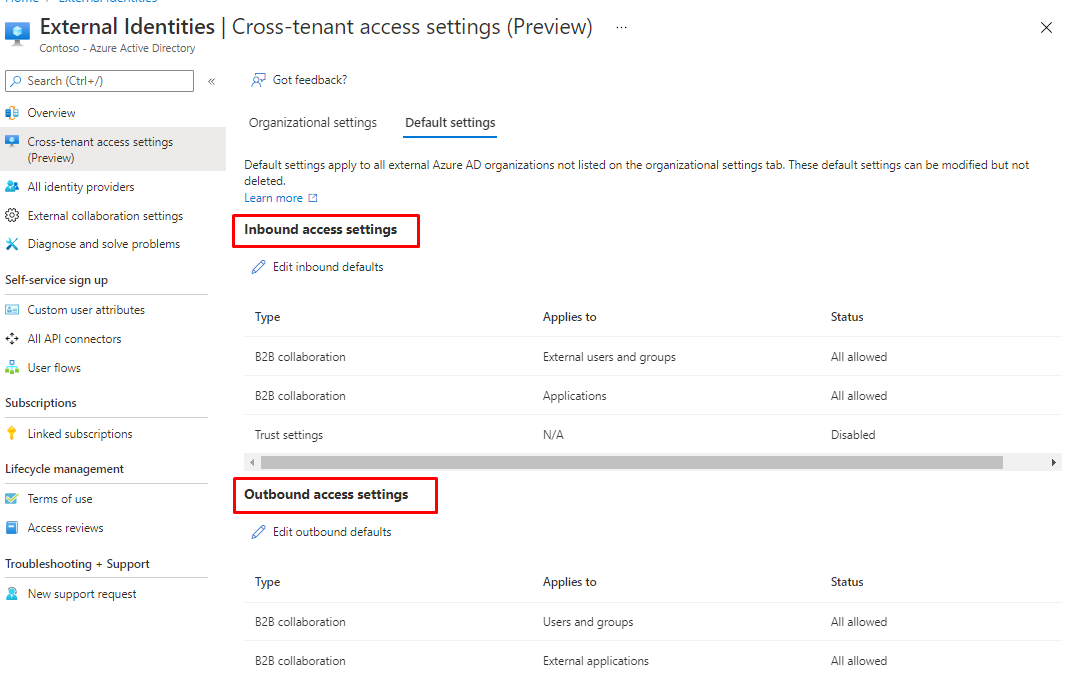Click Got feedback? button

(x=299, y=80)
